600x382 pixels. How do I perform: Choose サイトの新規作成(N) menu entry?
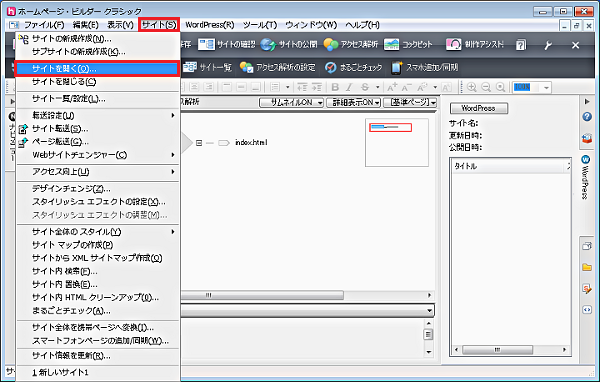[97, 39]
